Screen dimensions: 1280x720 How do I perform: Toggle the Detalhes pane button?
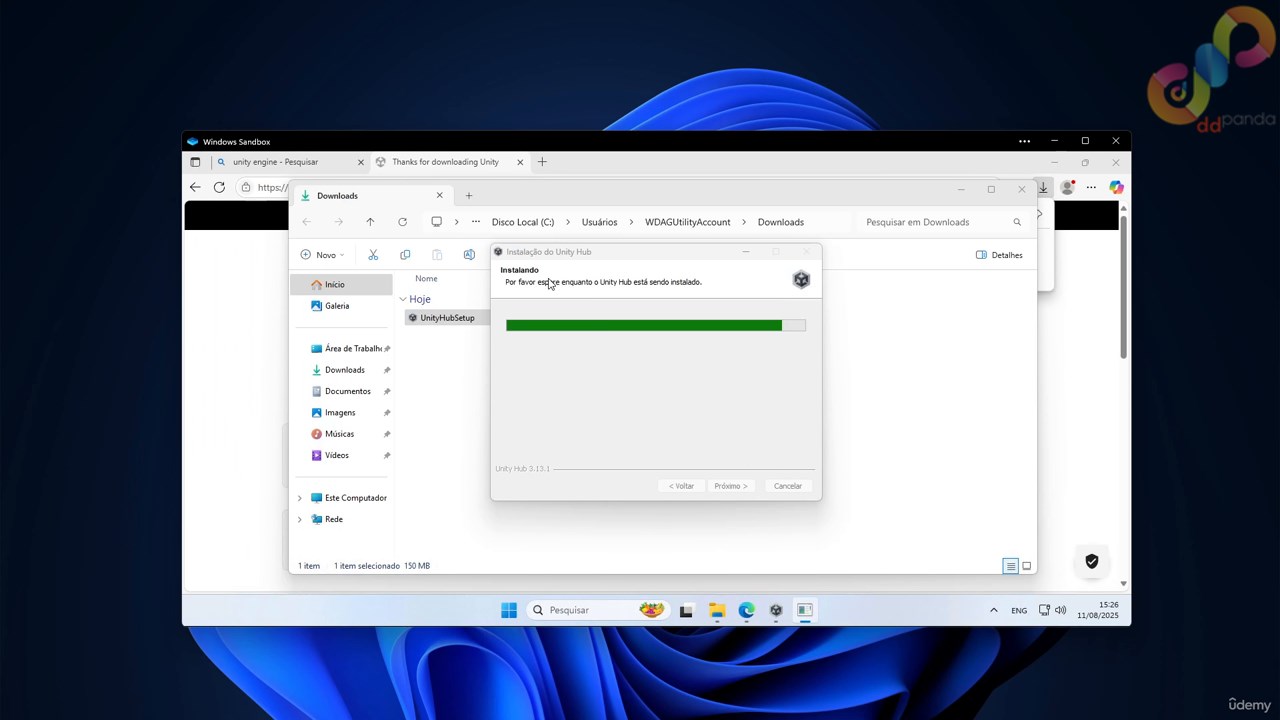999,255
